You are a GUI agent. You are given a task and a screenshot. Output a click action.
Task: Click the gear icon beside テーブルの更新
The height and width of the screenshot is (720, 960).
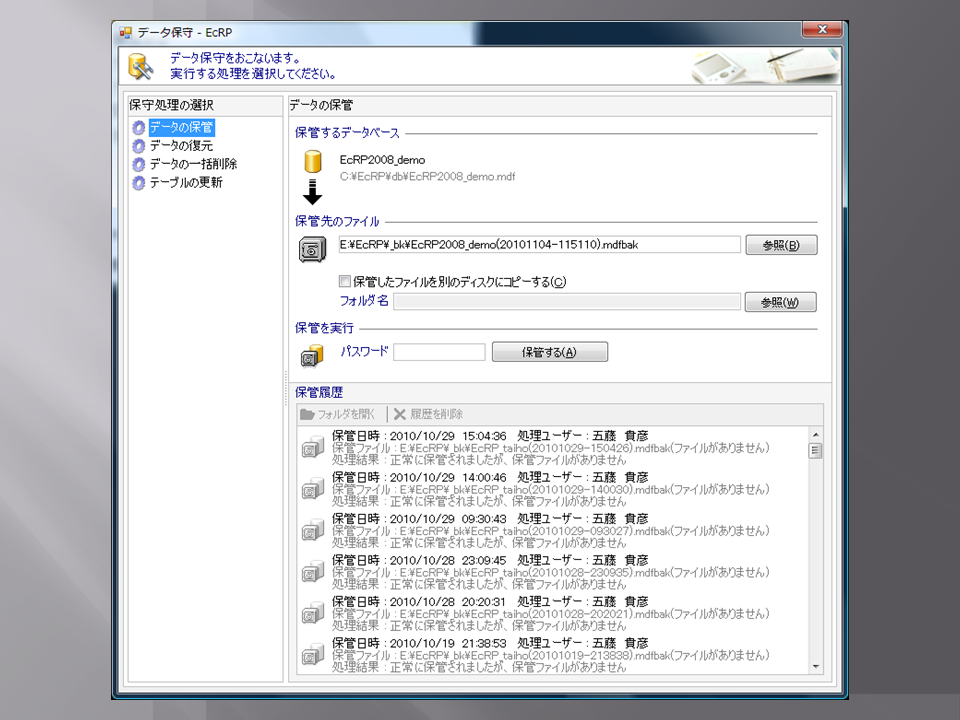[x=139, y=183]
